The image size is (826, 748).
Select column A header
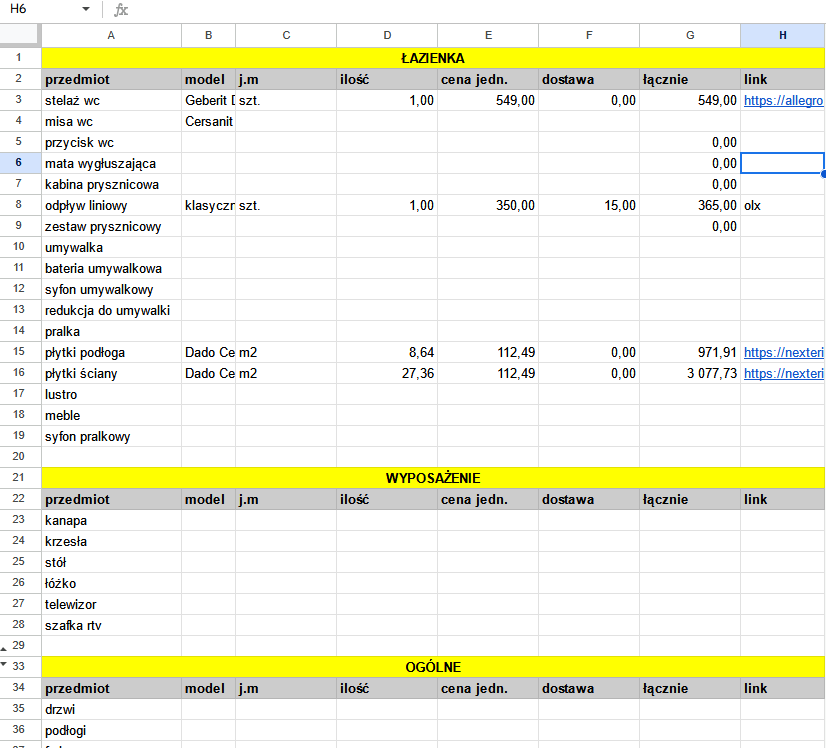(110, 36)
